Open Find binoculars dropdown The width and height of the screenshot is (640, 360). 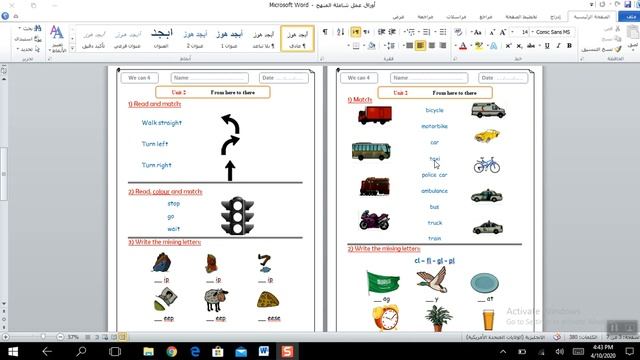(30, 29)
